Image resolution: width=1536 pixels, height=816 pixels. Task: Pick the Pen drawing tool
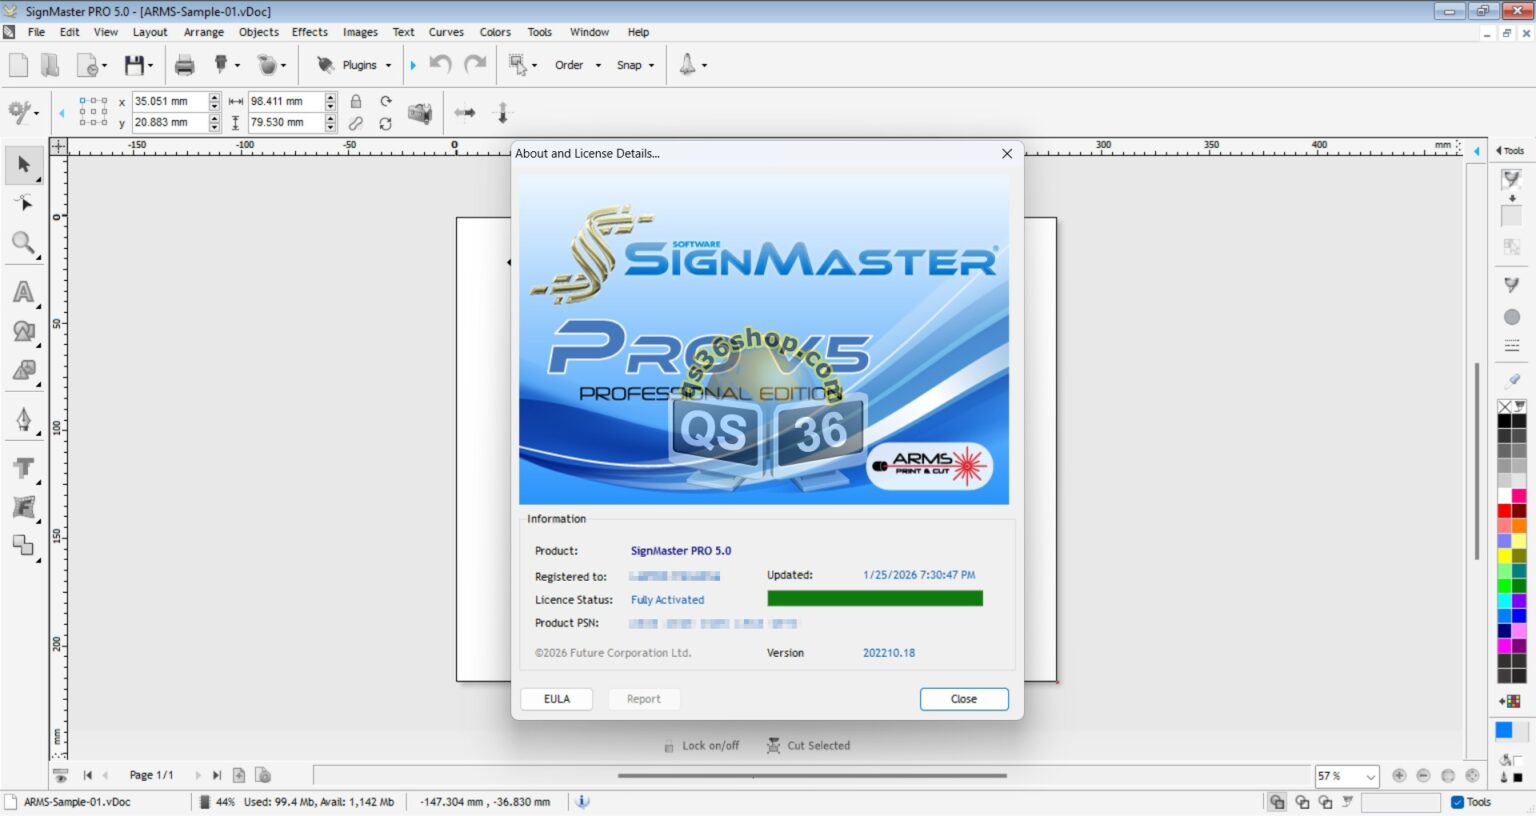[x=25, y=419]
